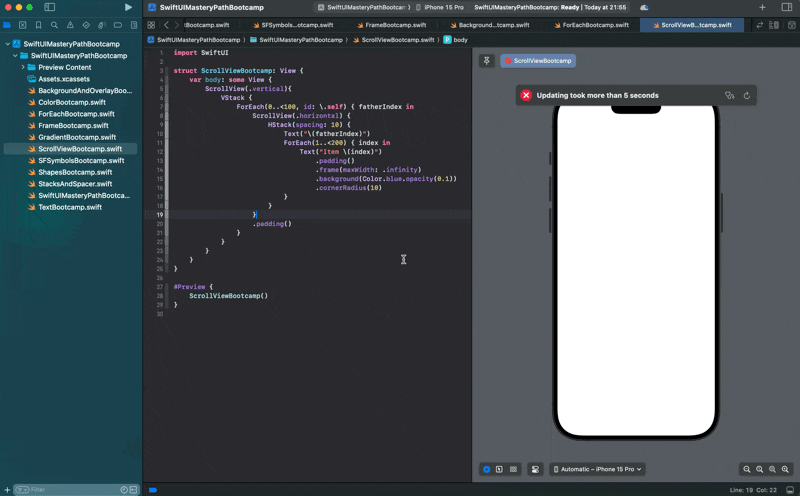Collapse the root SwiftUIMasteryPathBootcamp project
Screen dimensions: 800x496
coord(8,44)
